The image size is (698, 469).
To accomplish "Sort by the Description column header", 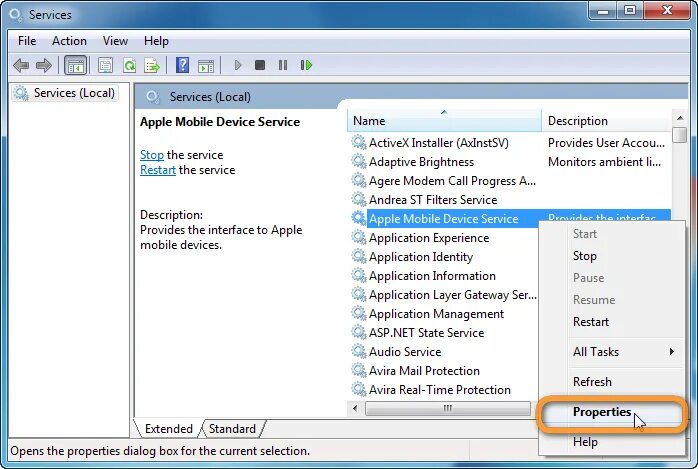I will 606,121.
